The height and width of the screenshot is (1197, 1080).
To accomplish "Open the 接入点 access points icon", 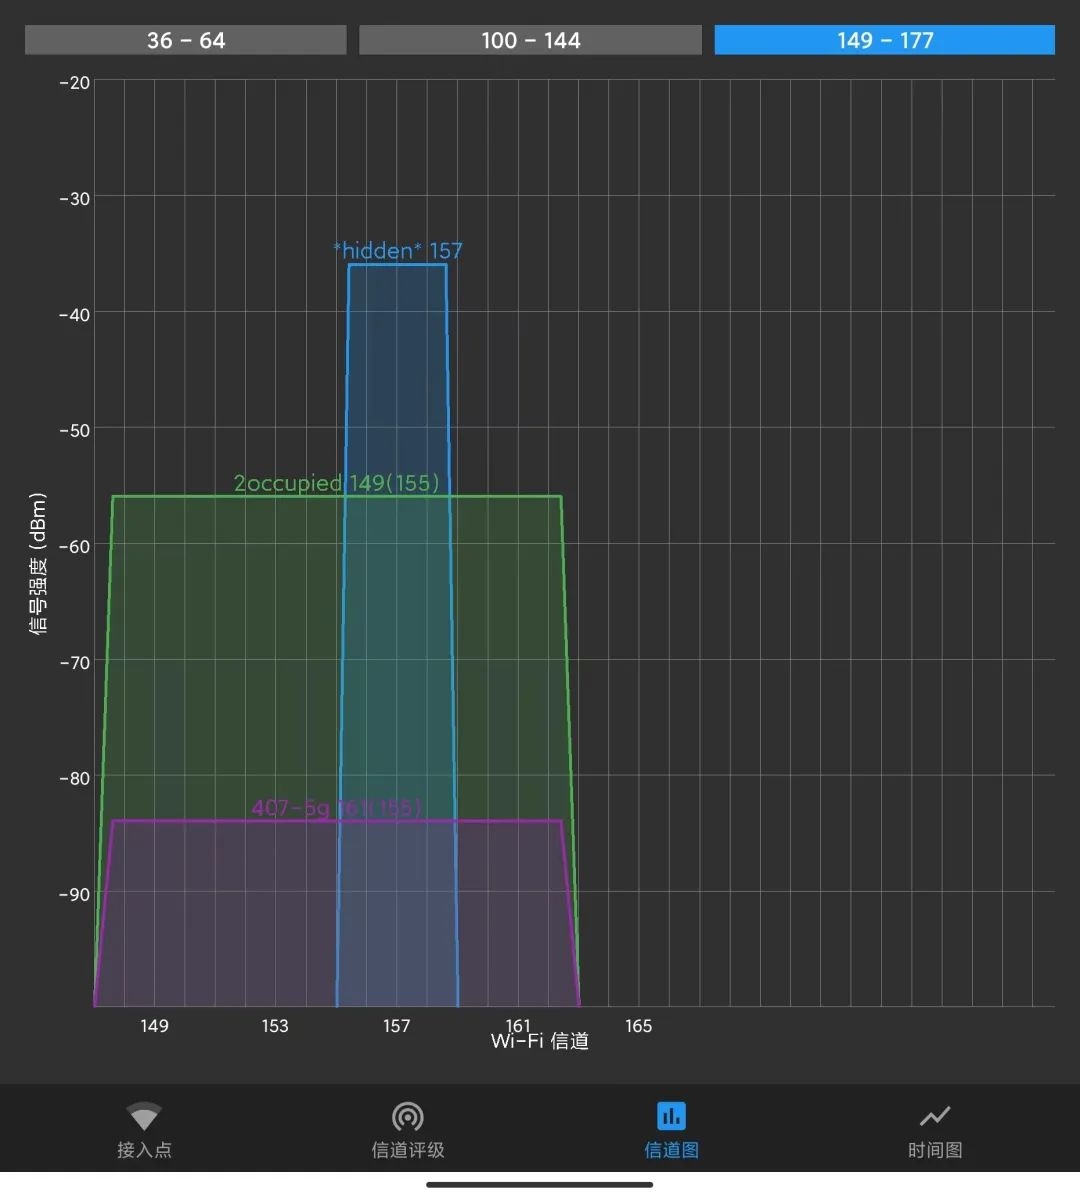I will [144, 1117].
